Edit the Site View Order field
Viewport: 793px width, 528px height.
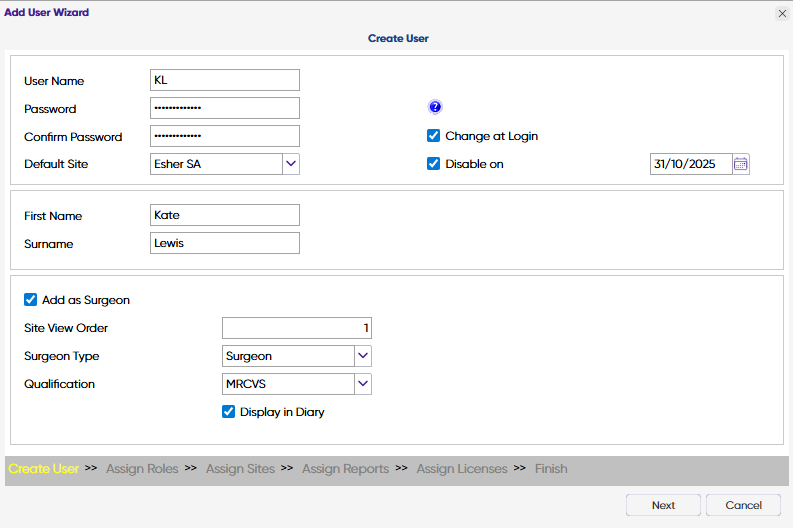tap(296, 327)
